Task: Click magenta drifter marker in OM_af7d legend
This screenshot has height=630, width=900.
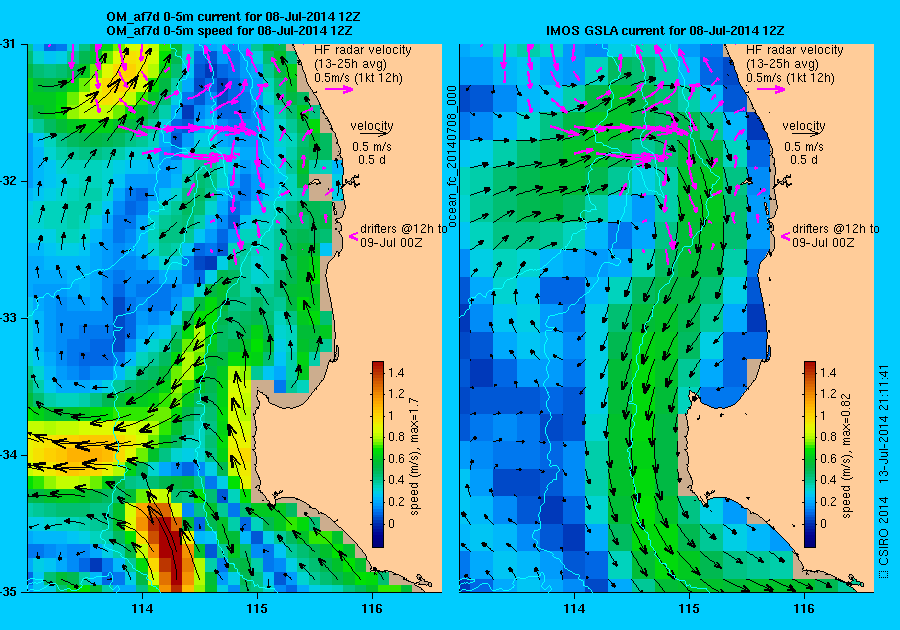Action: (354, 236)
